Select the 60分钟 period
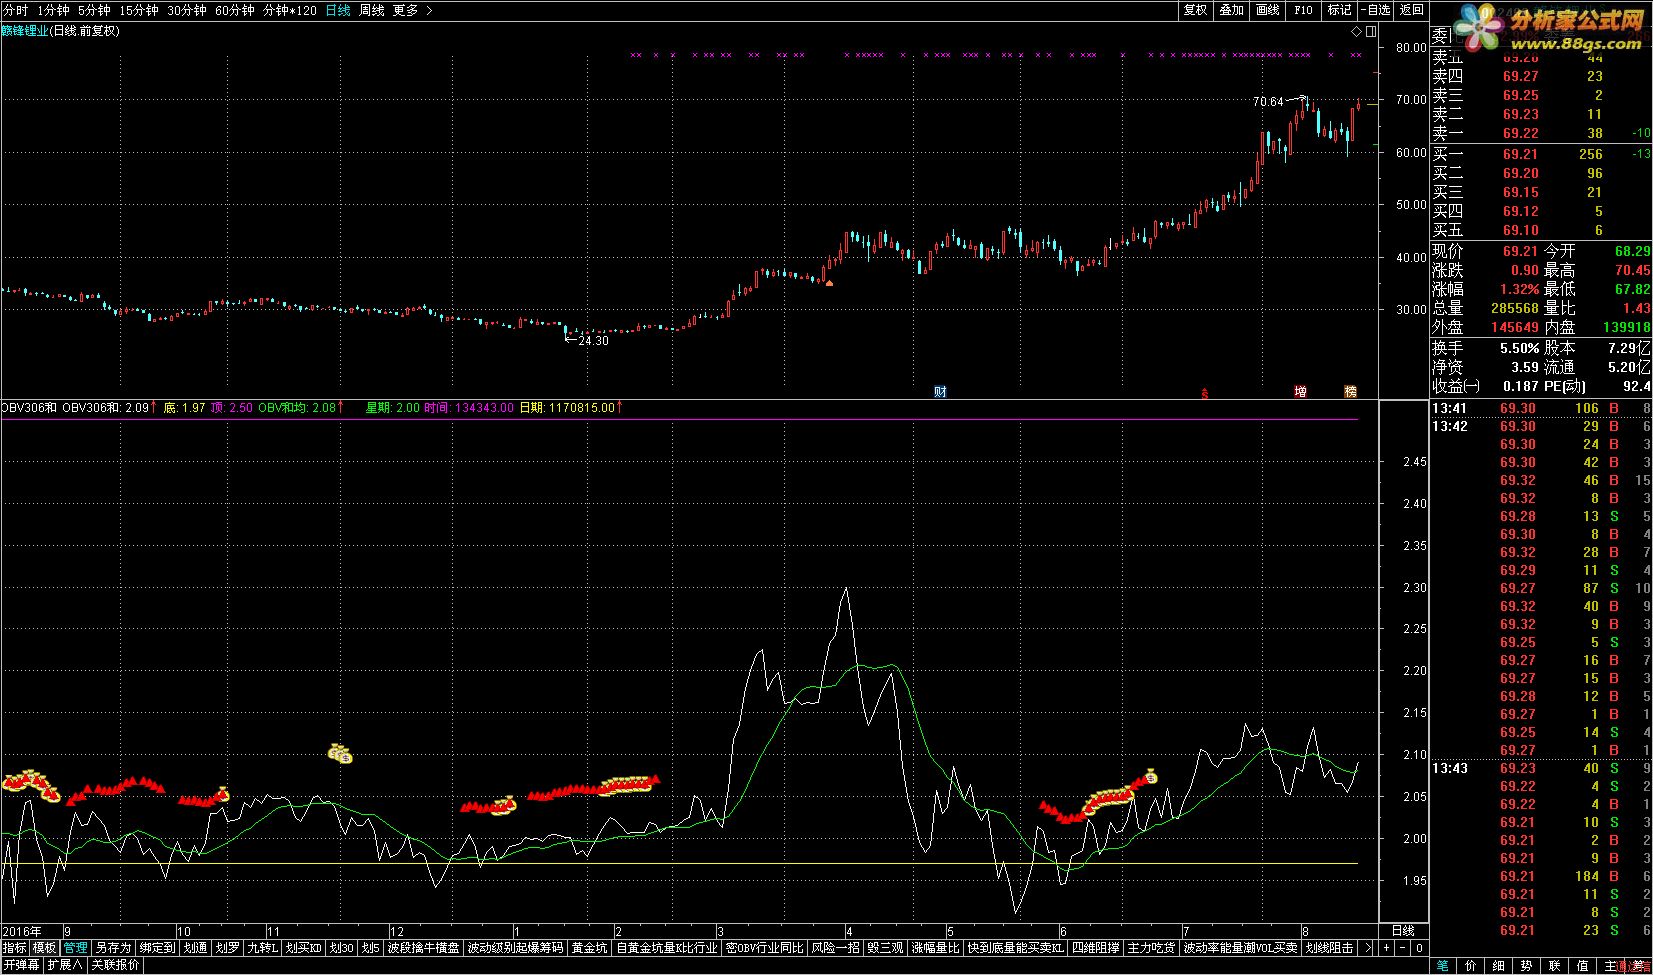1653x975 pixels. pyautogui.click(x=234, y=10)
